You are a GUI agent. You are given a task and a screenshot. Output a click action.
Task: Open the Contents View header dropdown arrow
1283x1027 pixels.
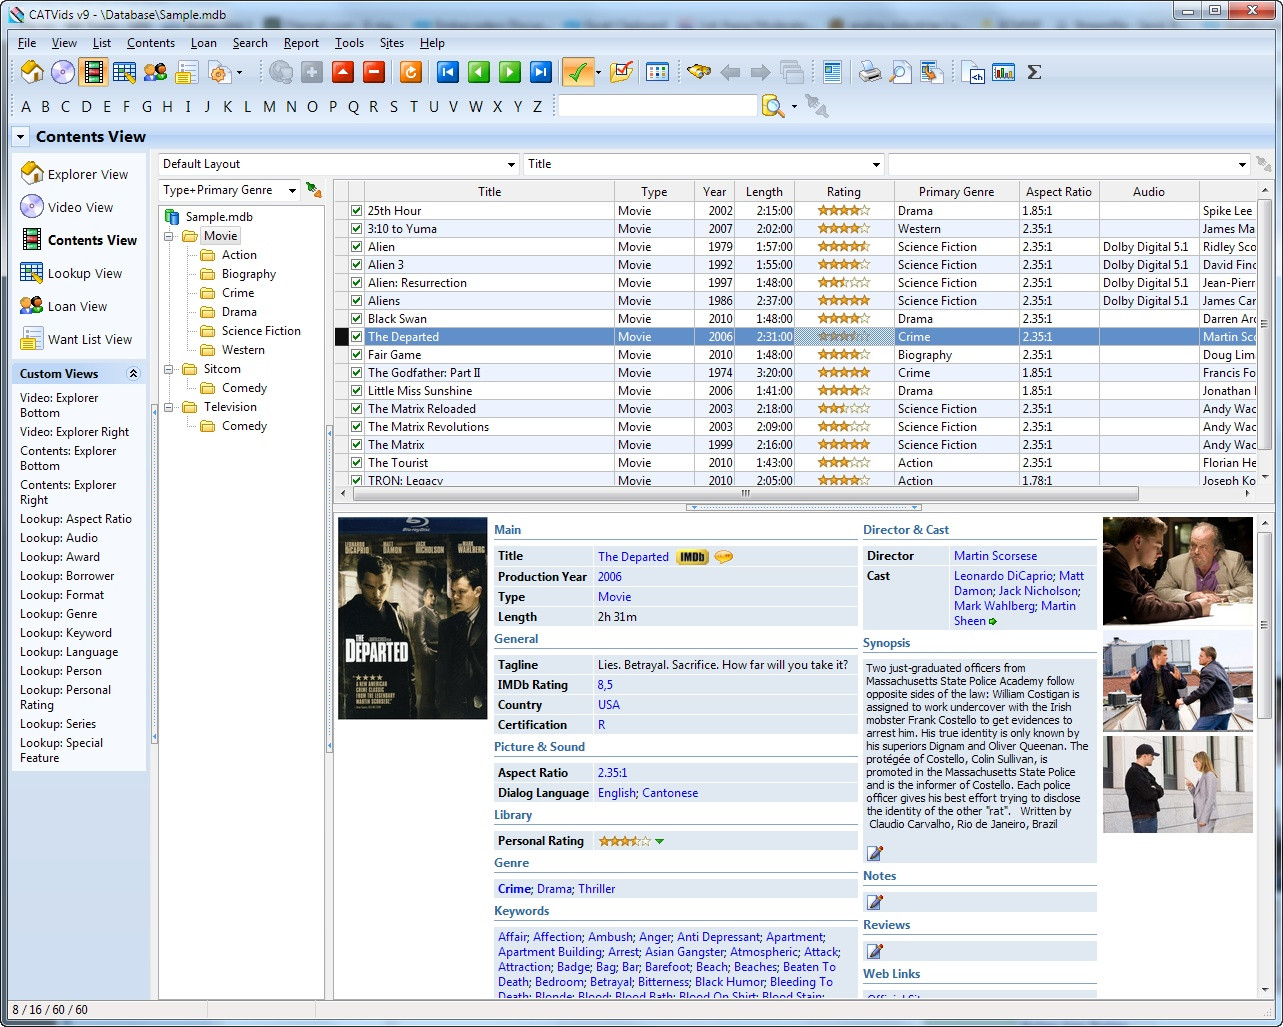coord(20,137)
